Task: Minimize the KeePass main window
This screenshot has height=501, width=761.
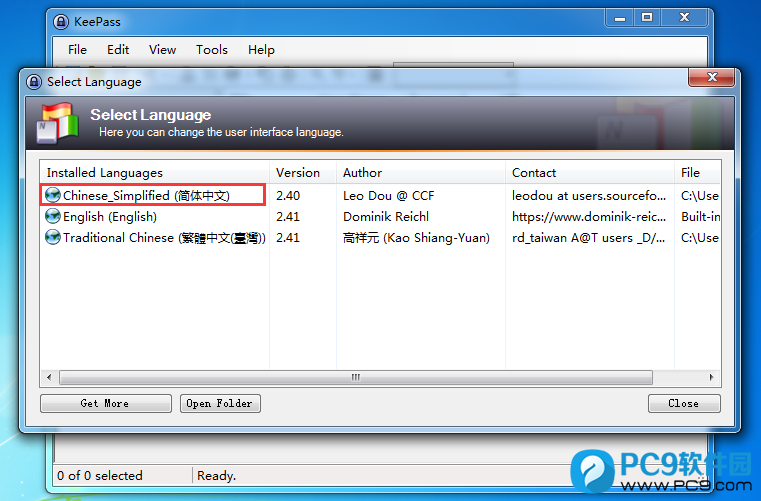Action: pyautogui.click(x=620, y=18)
